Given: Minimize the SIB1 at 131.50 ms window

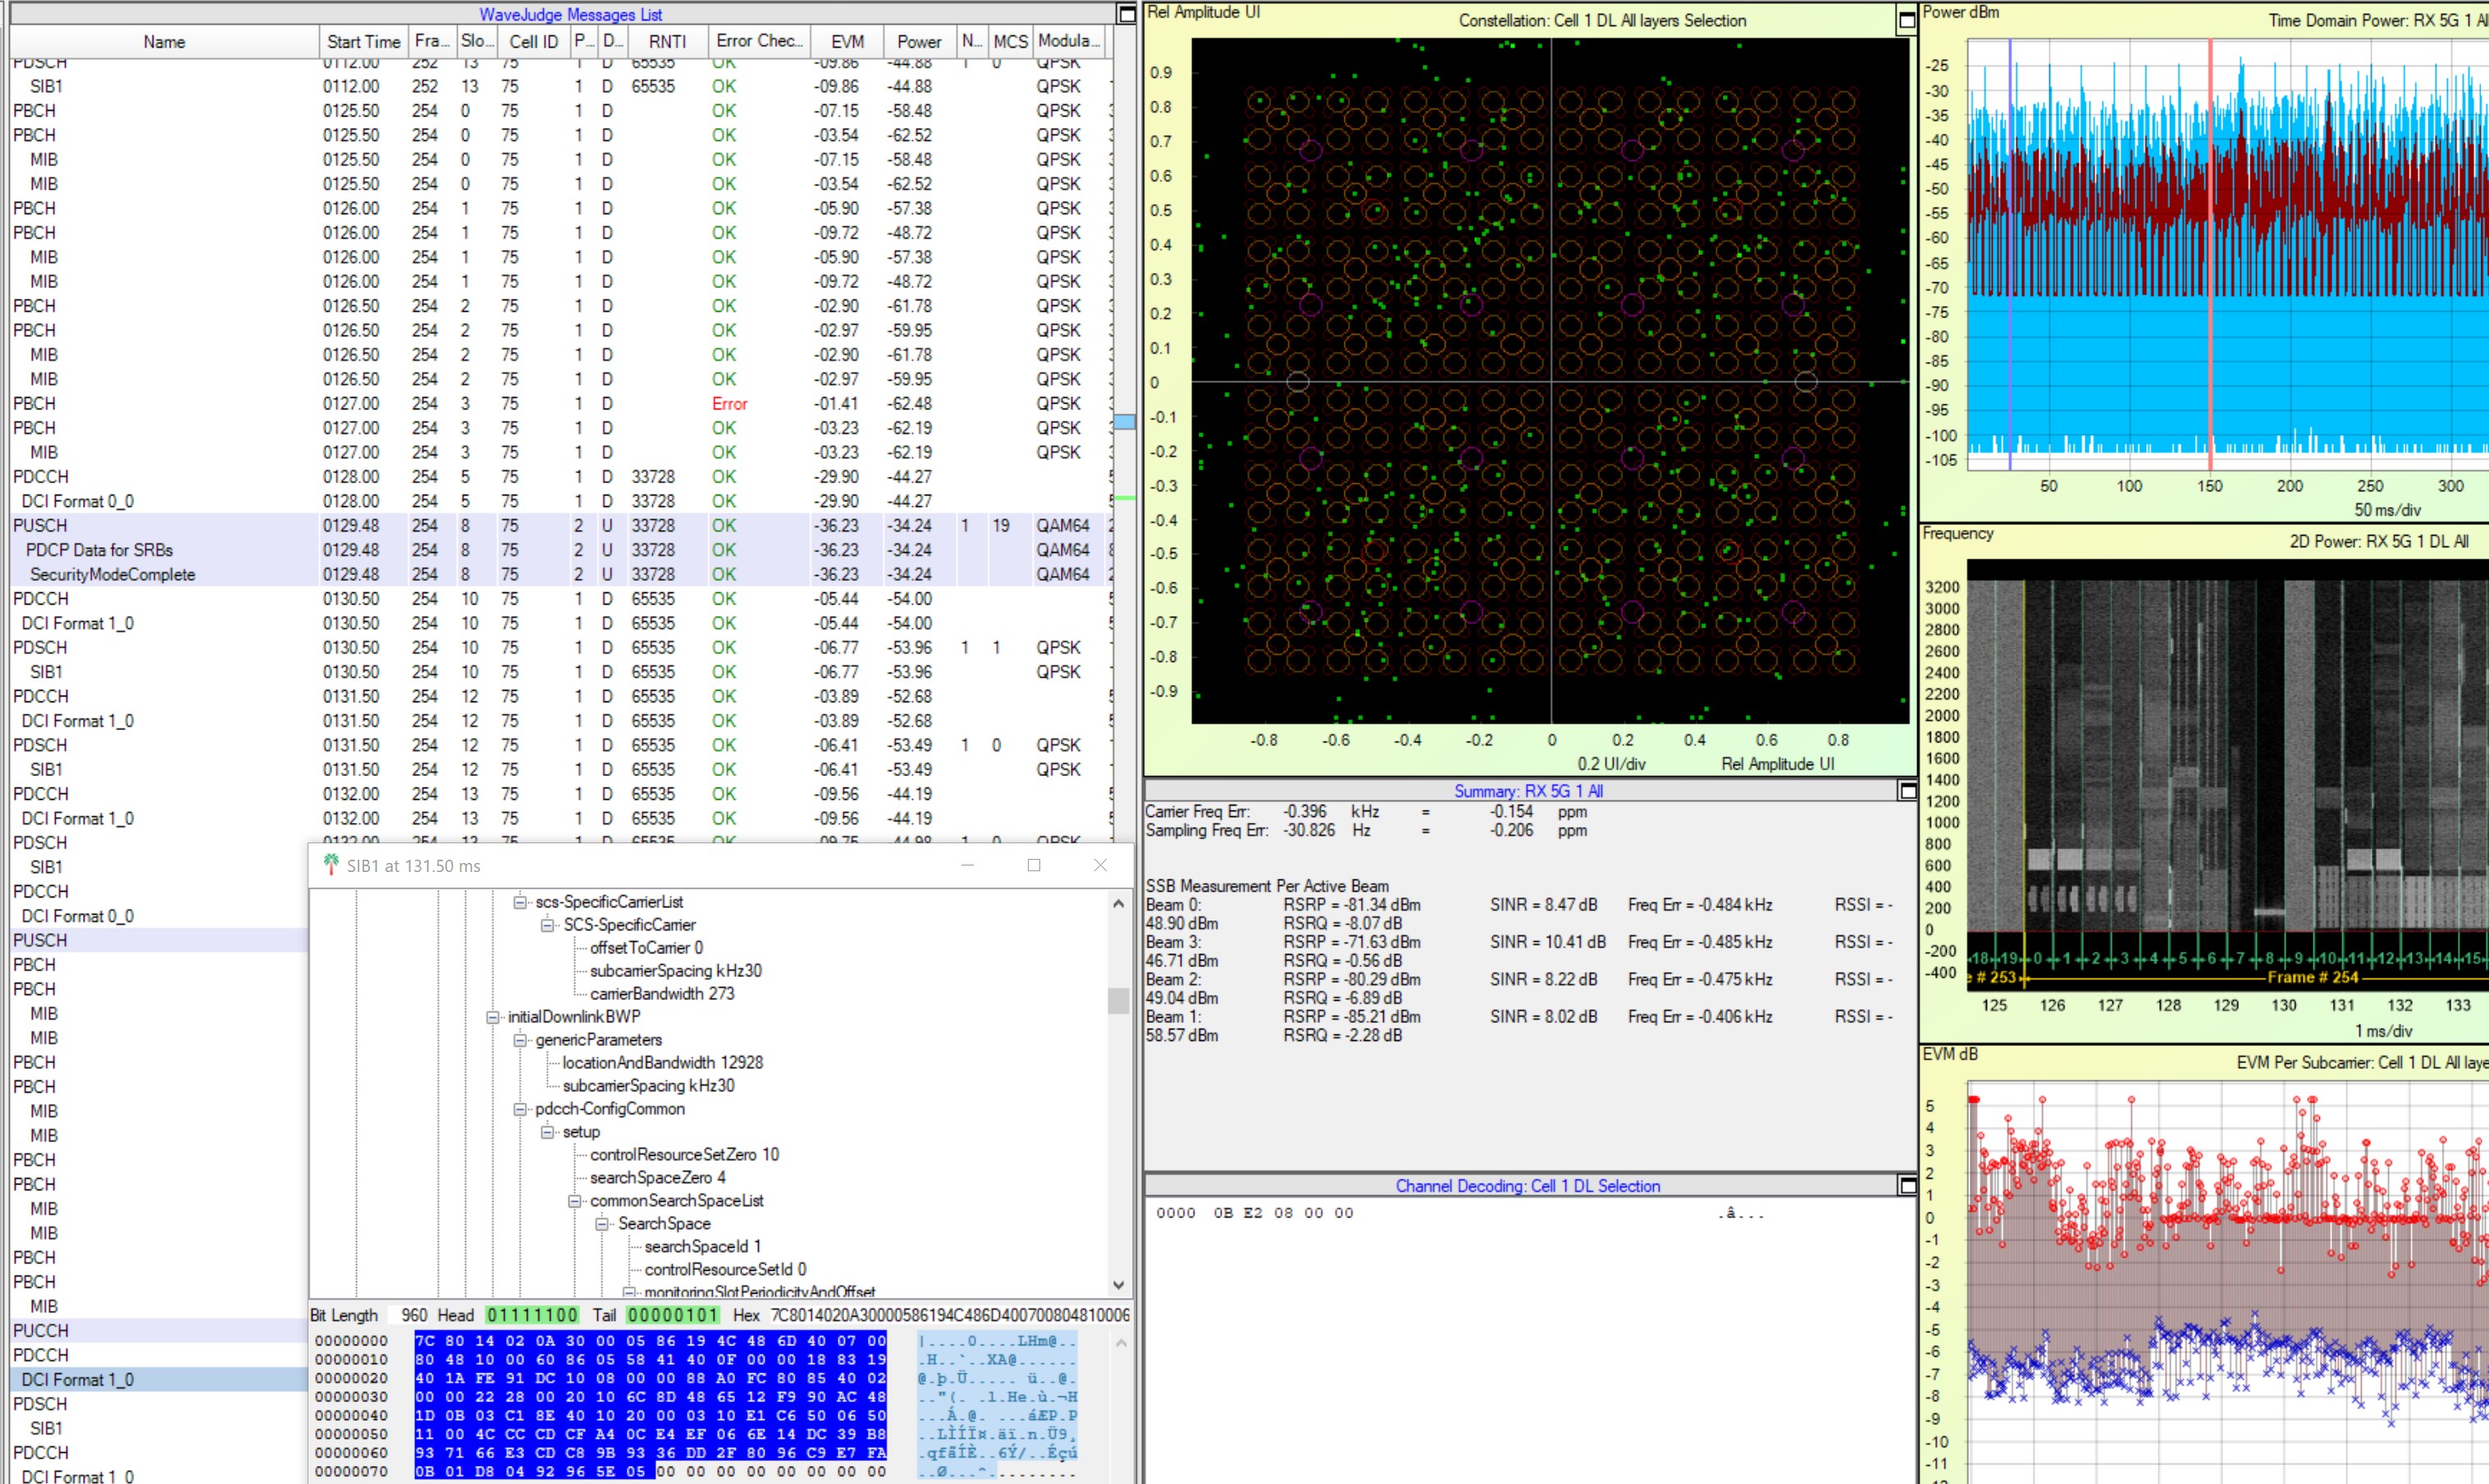Looking at the screenshot, I should point(967,865).
